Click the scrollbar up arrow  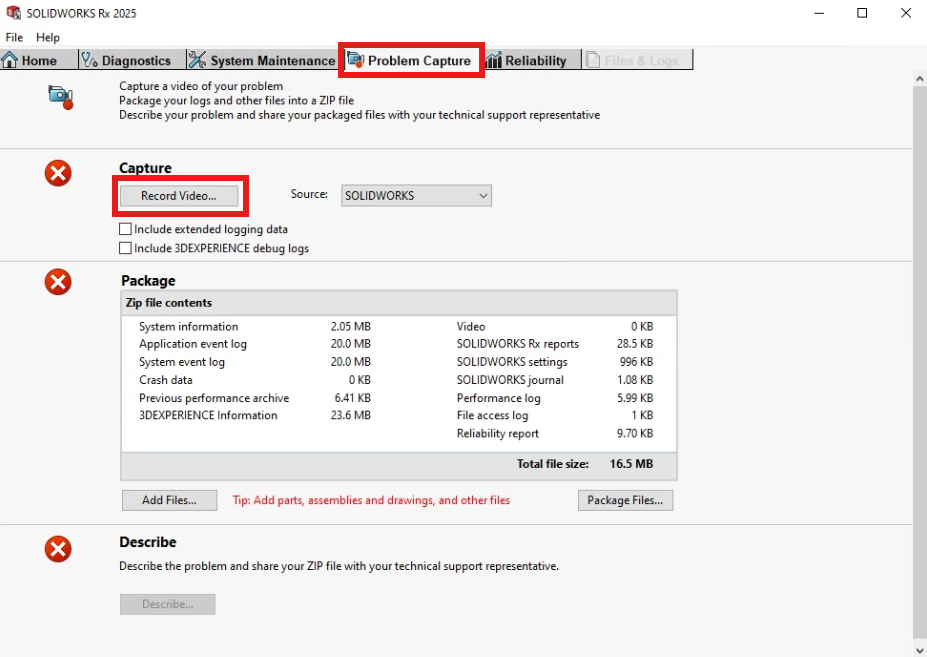pos(919,78)
